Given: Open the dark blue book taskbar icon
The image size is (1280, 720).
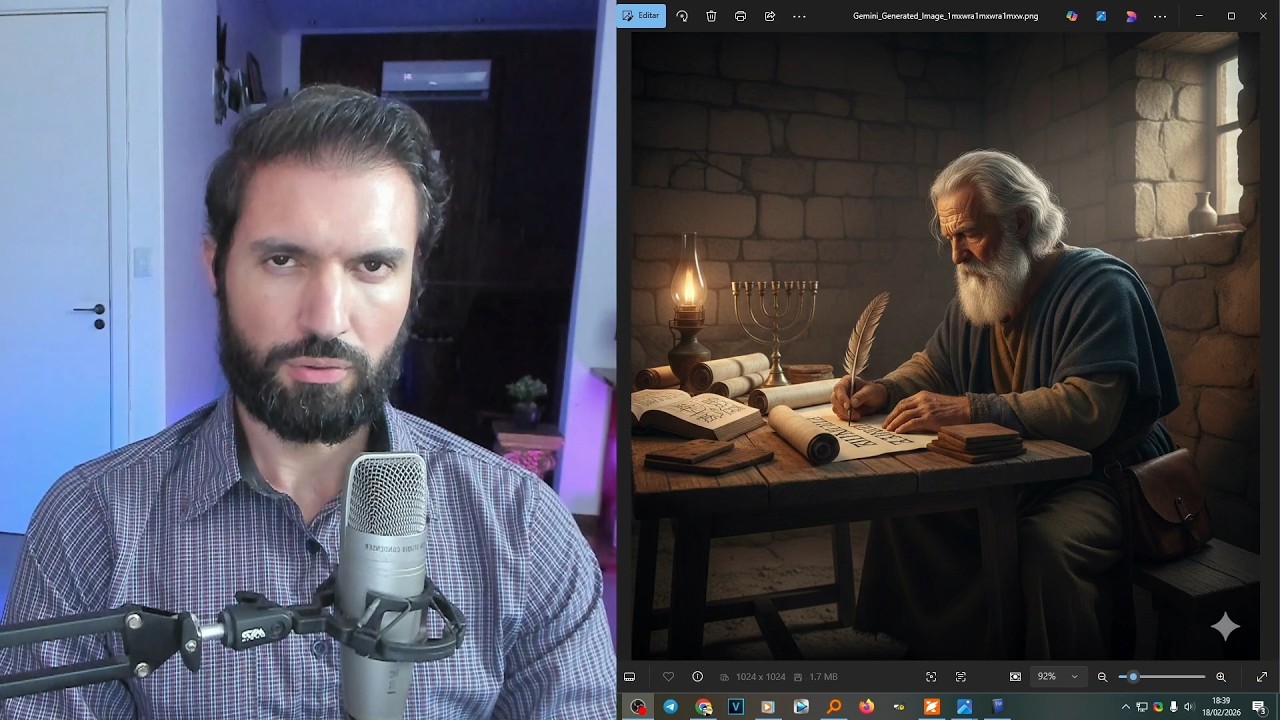Looking at the screenshot, I should [997, 707].
